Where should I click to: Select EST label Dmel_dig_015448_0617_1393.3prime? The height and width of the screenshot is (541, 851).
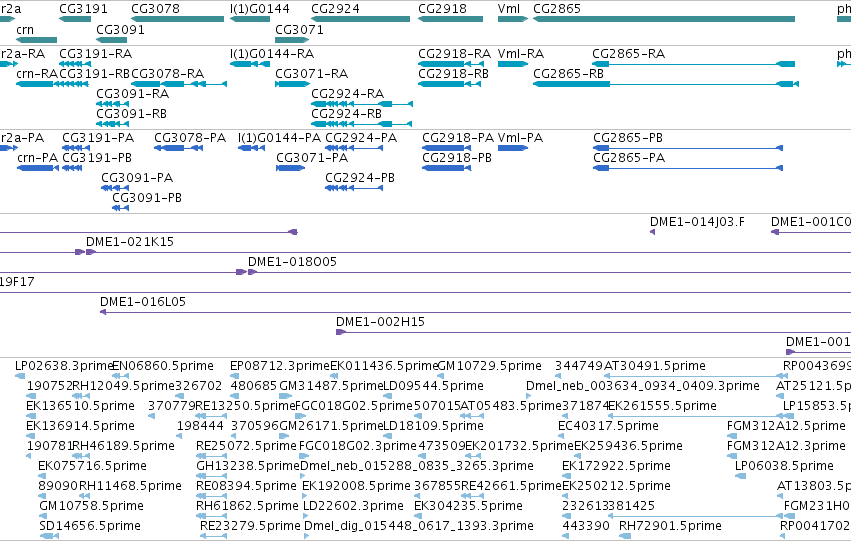[x=418, y=526]
